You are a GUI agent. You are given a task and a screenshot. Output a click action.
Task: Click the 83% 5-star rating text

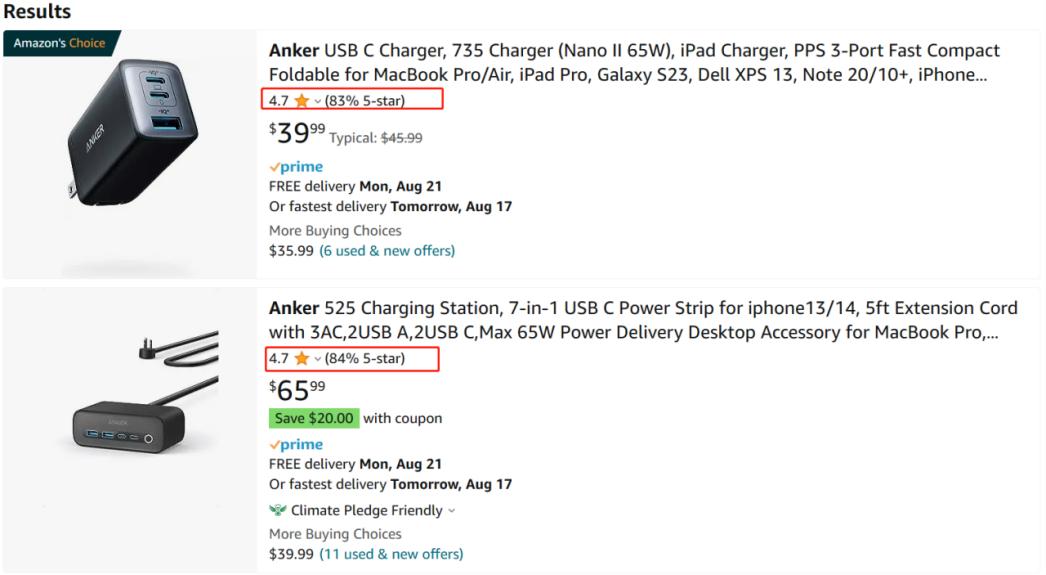click(365, 101)
